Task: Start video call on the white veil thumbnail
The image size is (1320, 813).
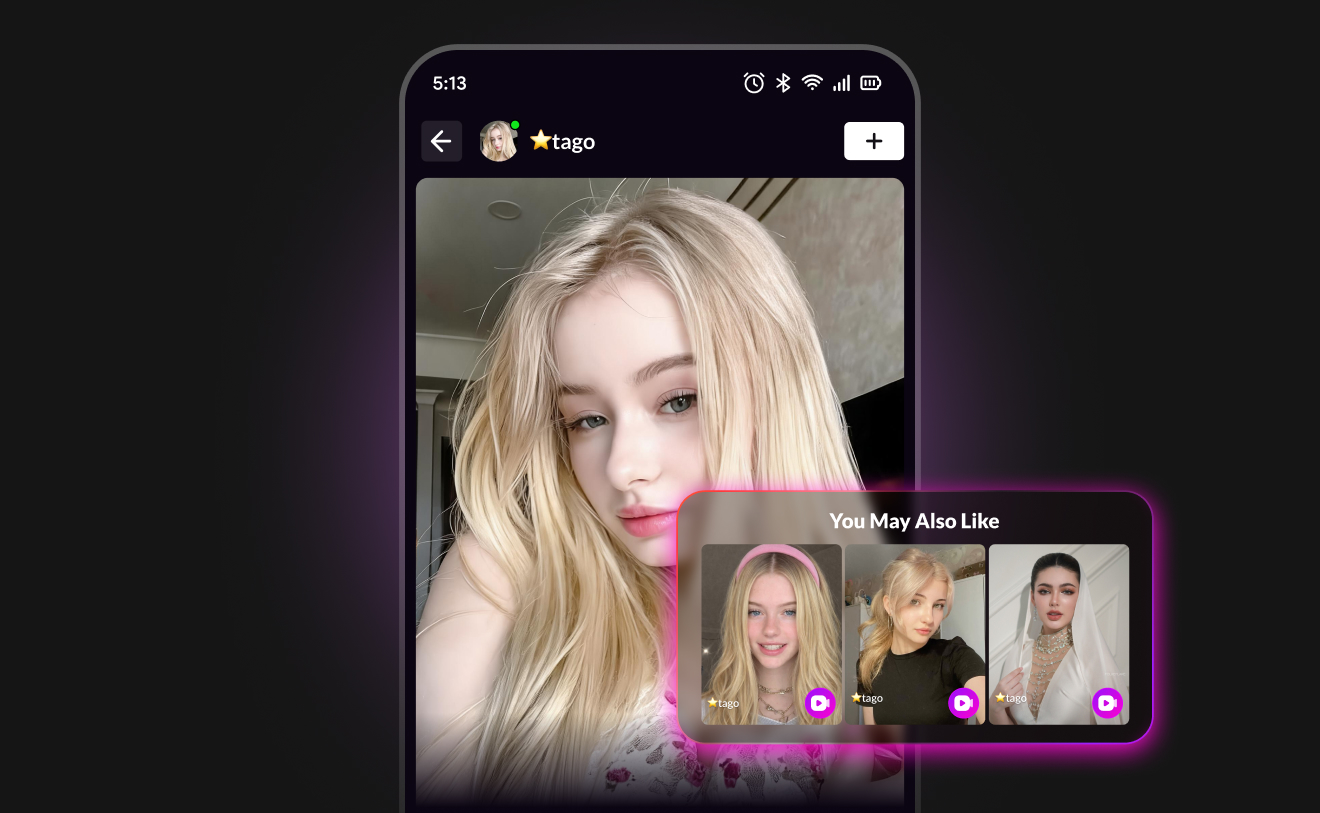Action: tap(1107, 703)
